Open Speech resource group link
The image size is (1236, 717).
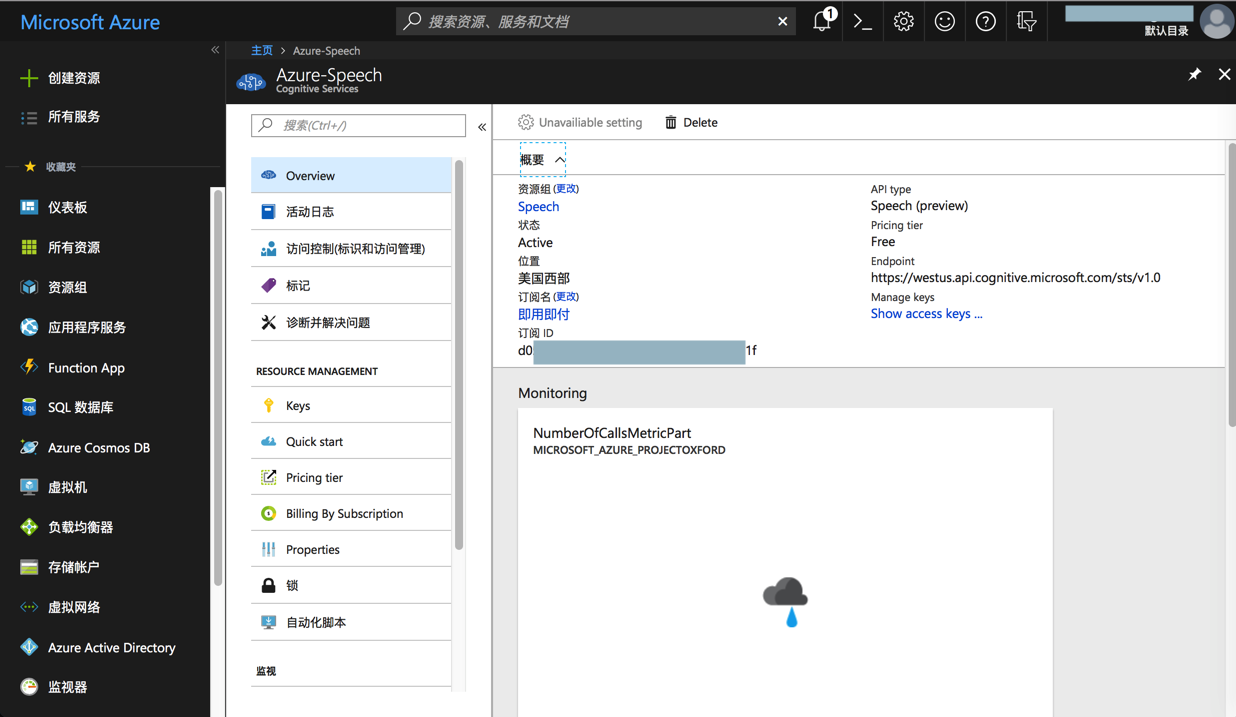(538, 206)
